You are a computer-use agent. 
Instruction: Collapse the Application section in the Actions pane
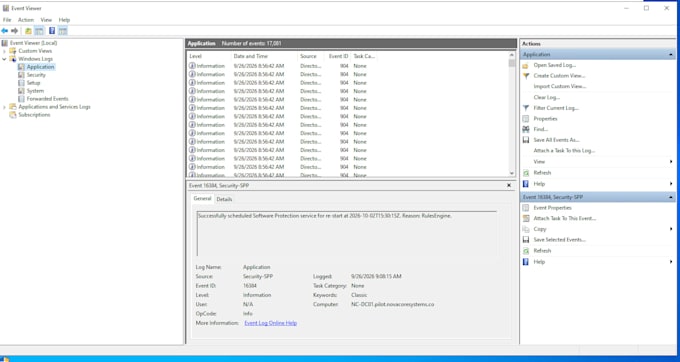tap(671, 55)
